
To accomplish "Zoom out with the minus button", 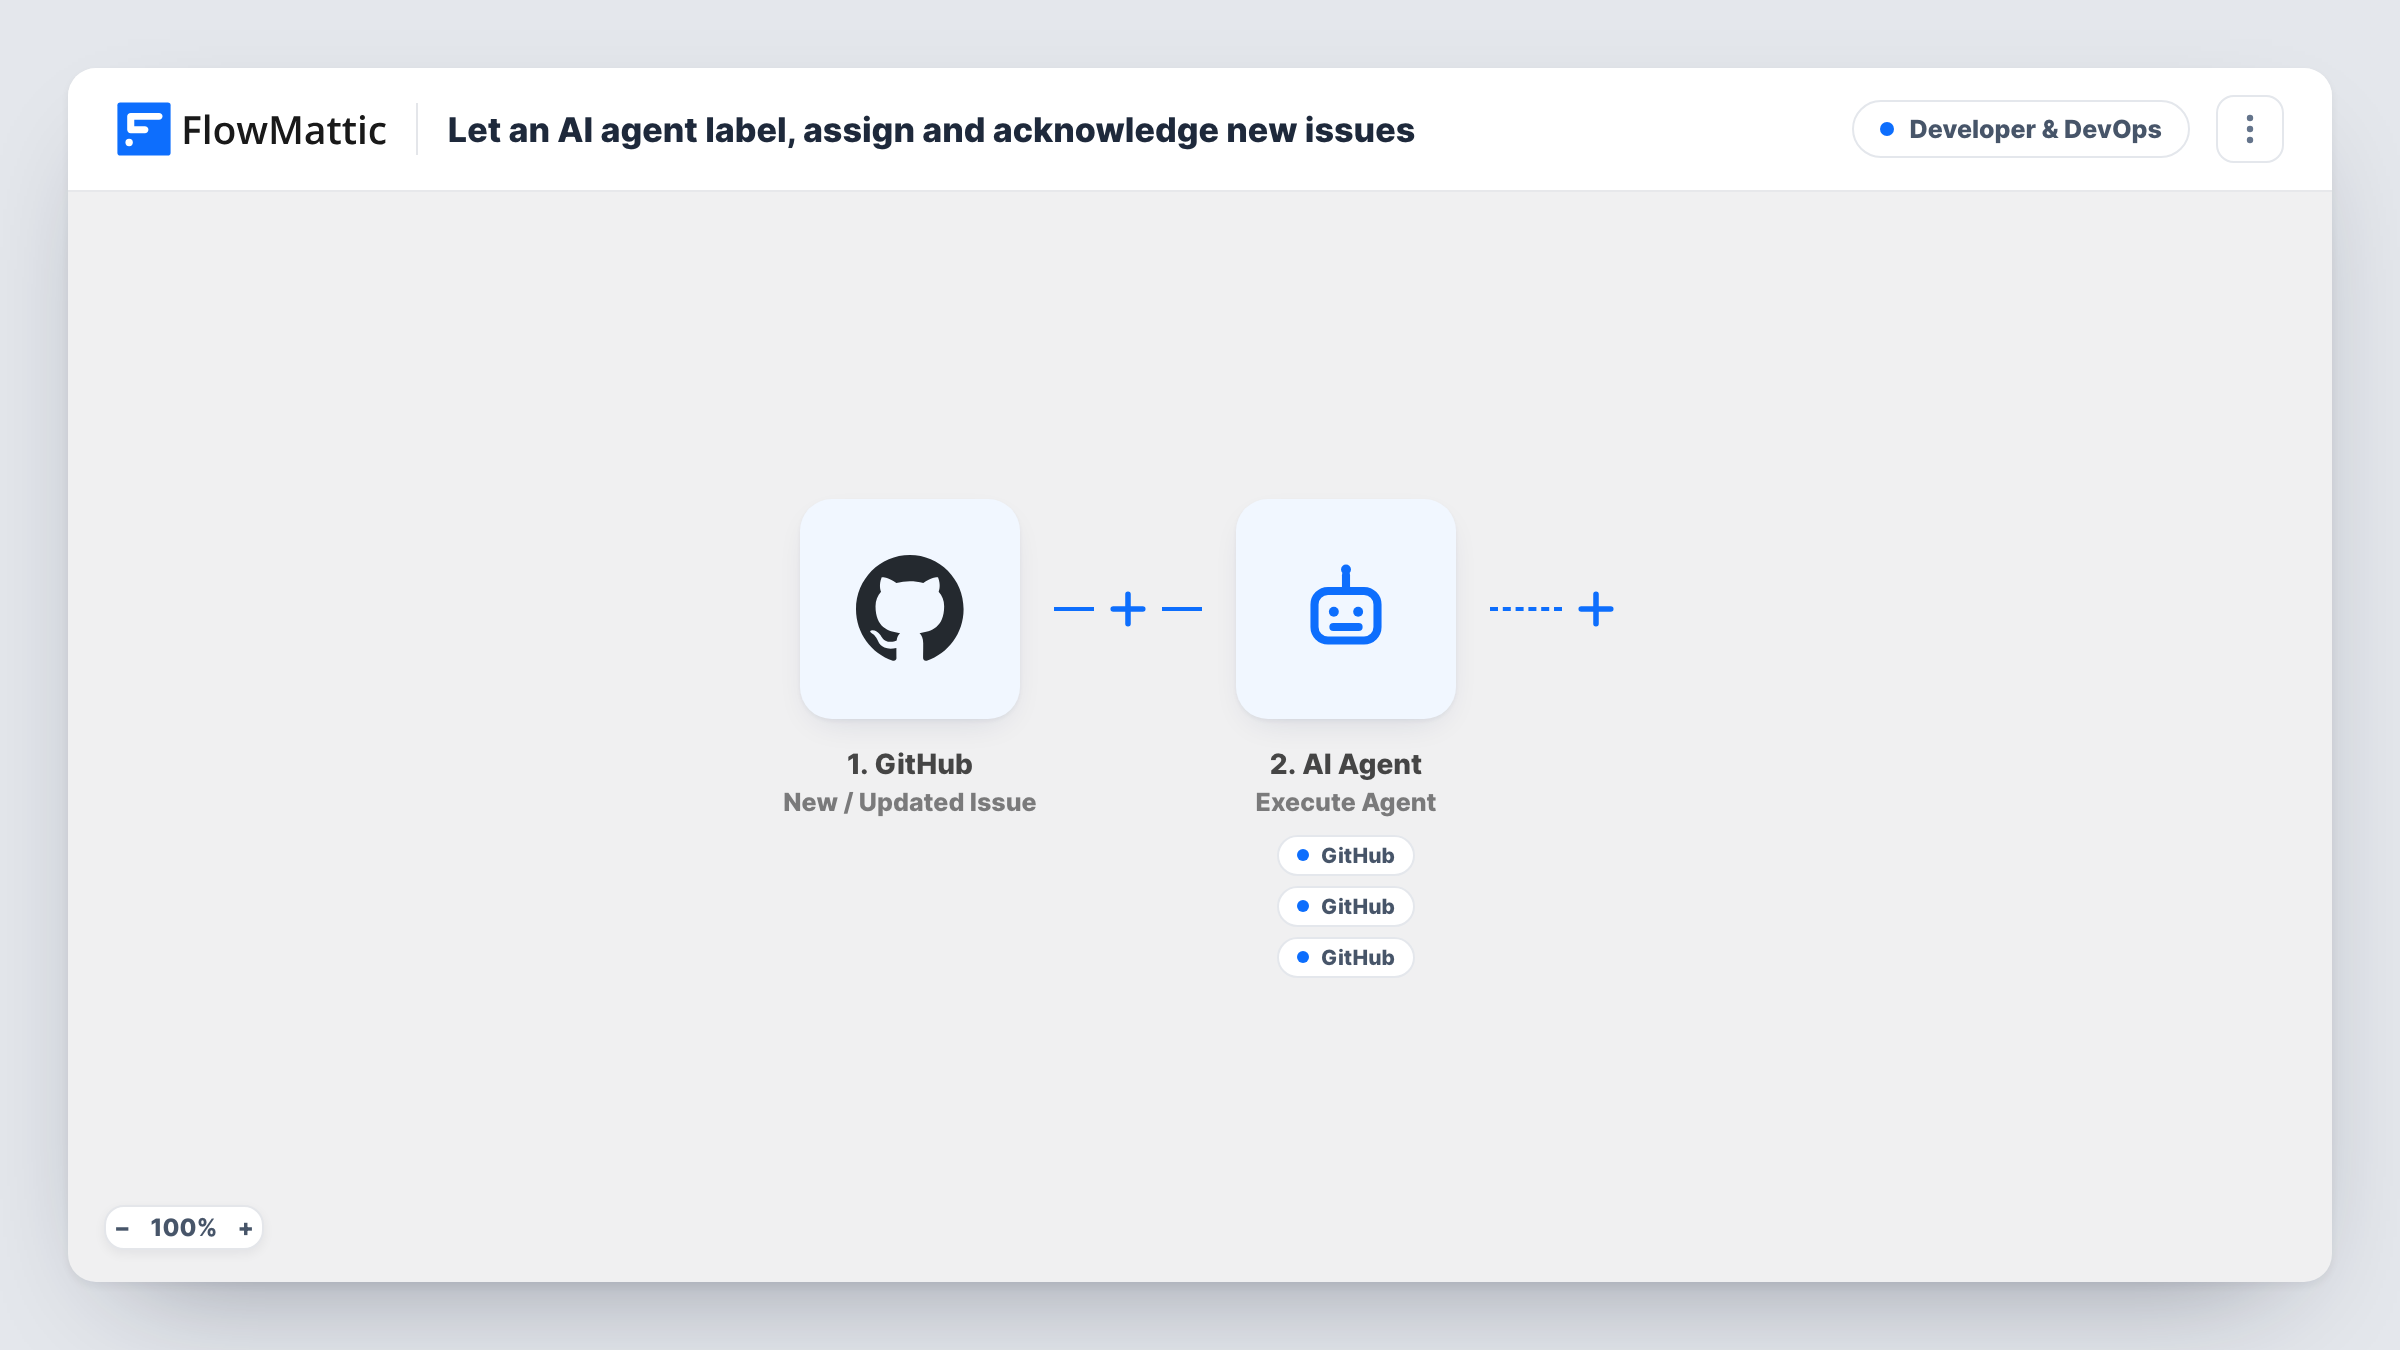I will 122,1228.
